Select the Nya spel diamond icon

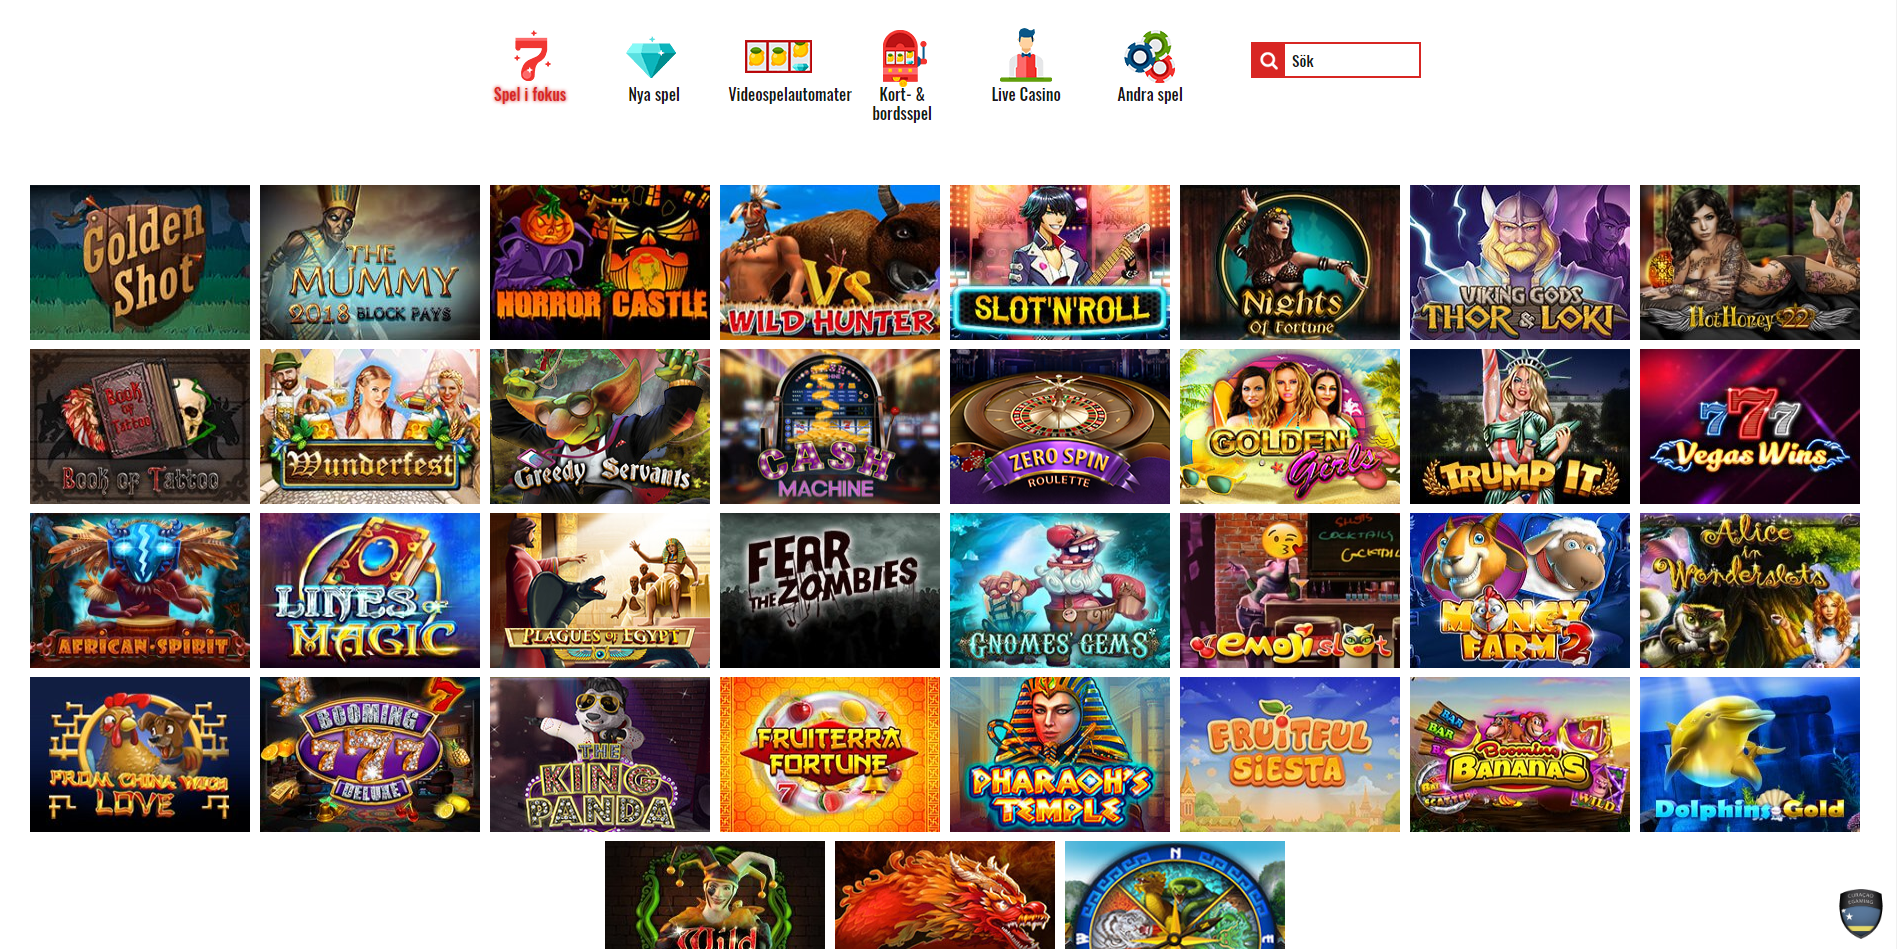651,58
